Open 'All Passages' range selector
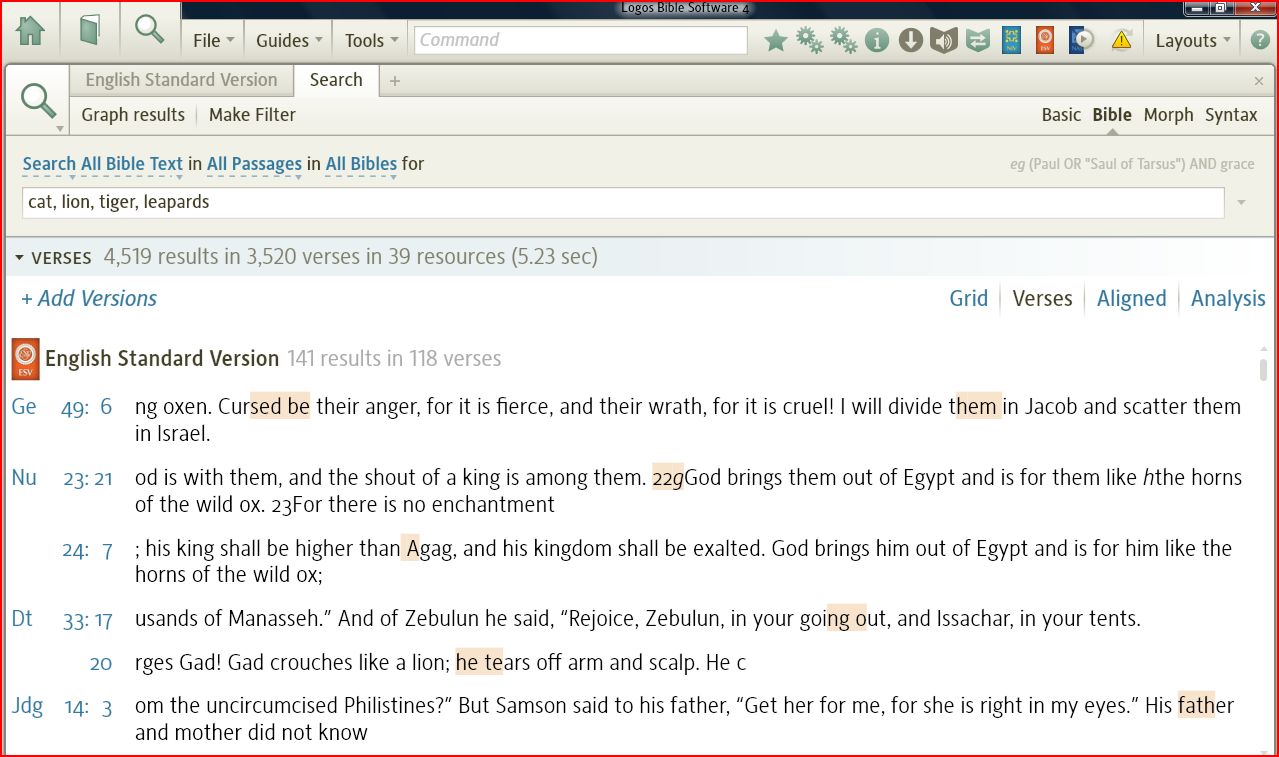 pyautogui.click(x=254, y=164)
